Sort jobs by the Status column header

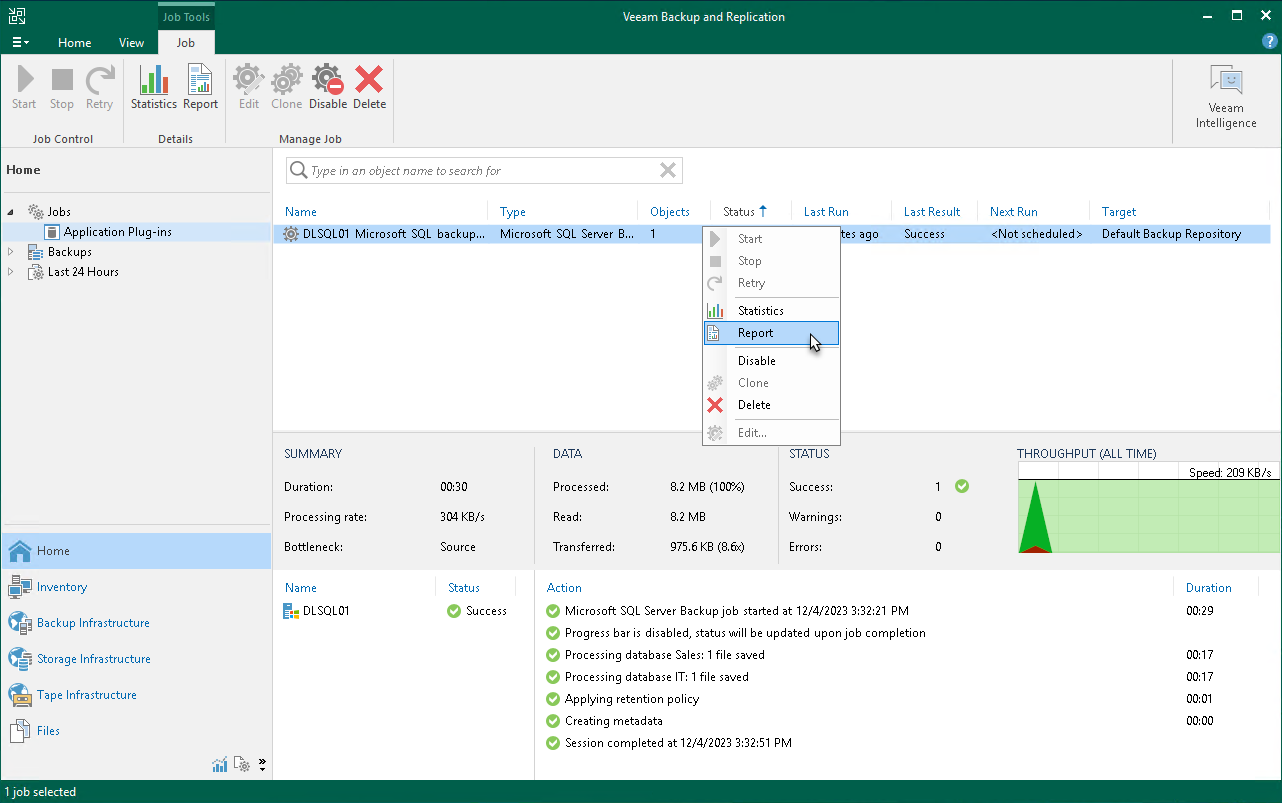[x=746, y=212]
